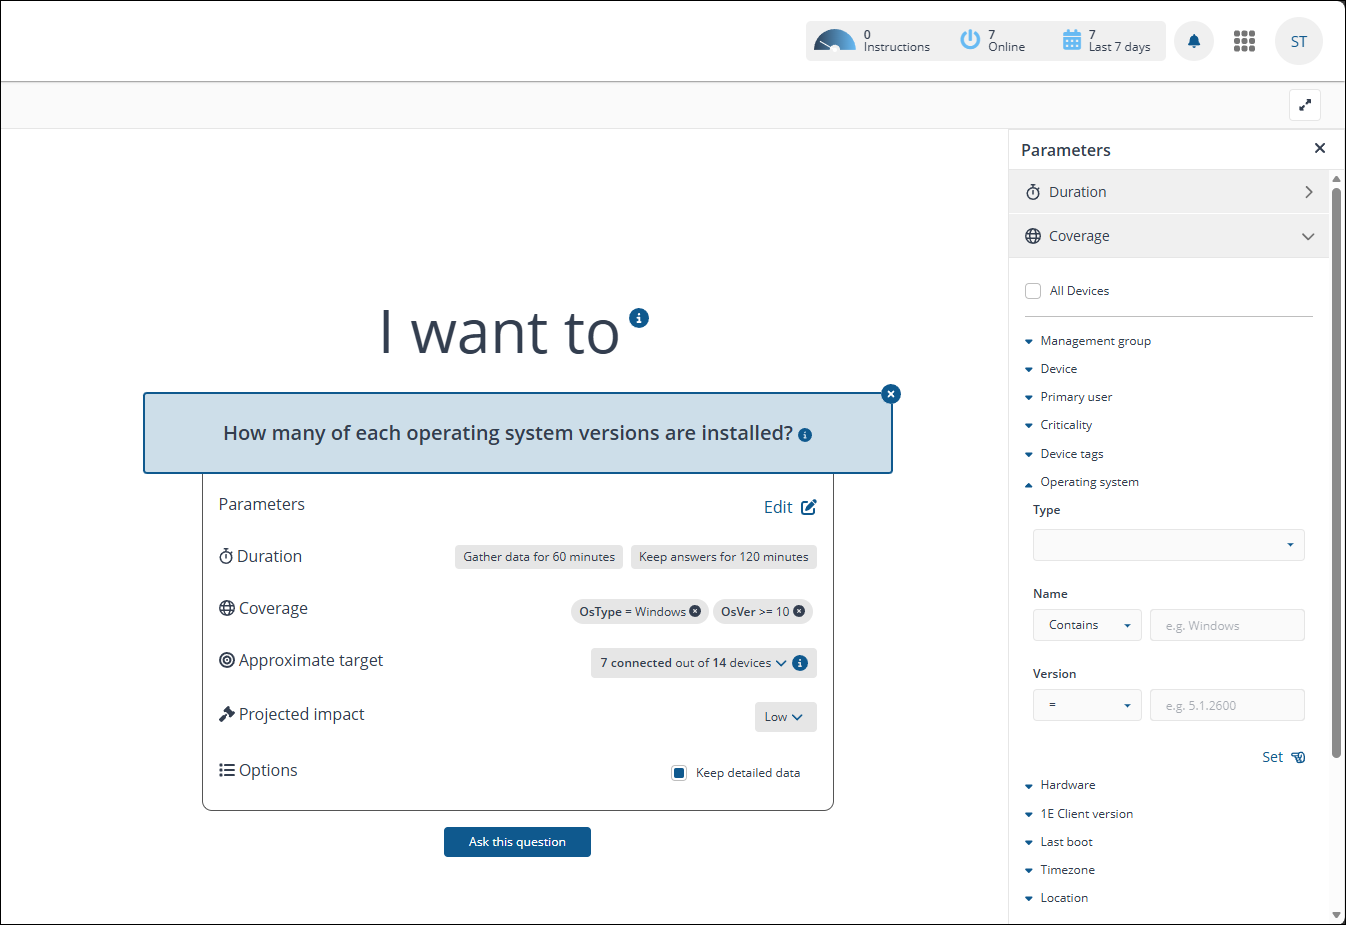Click the info icon beside approximate target

coord(800,663)
